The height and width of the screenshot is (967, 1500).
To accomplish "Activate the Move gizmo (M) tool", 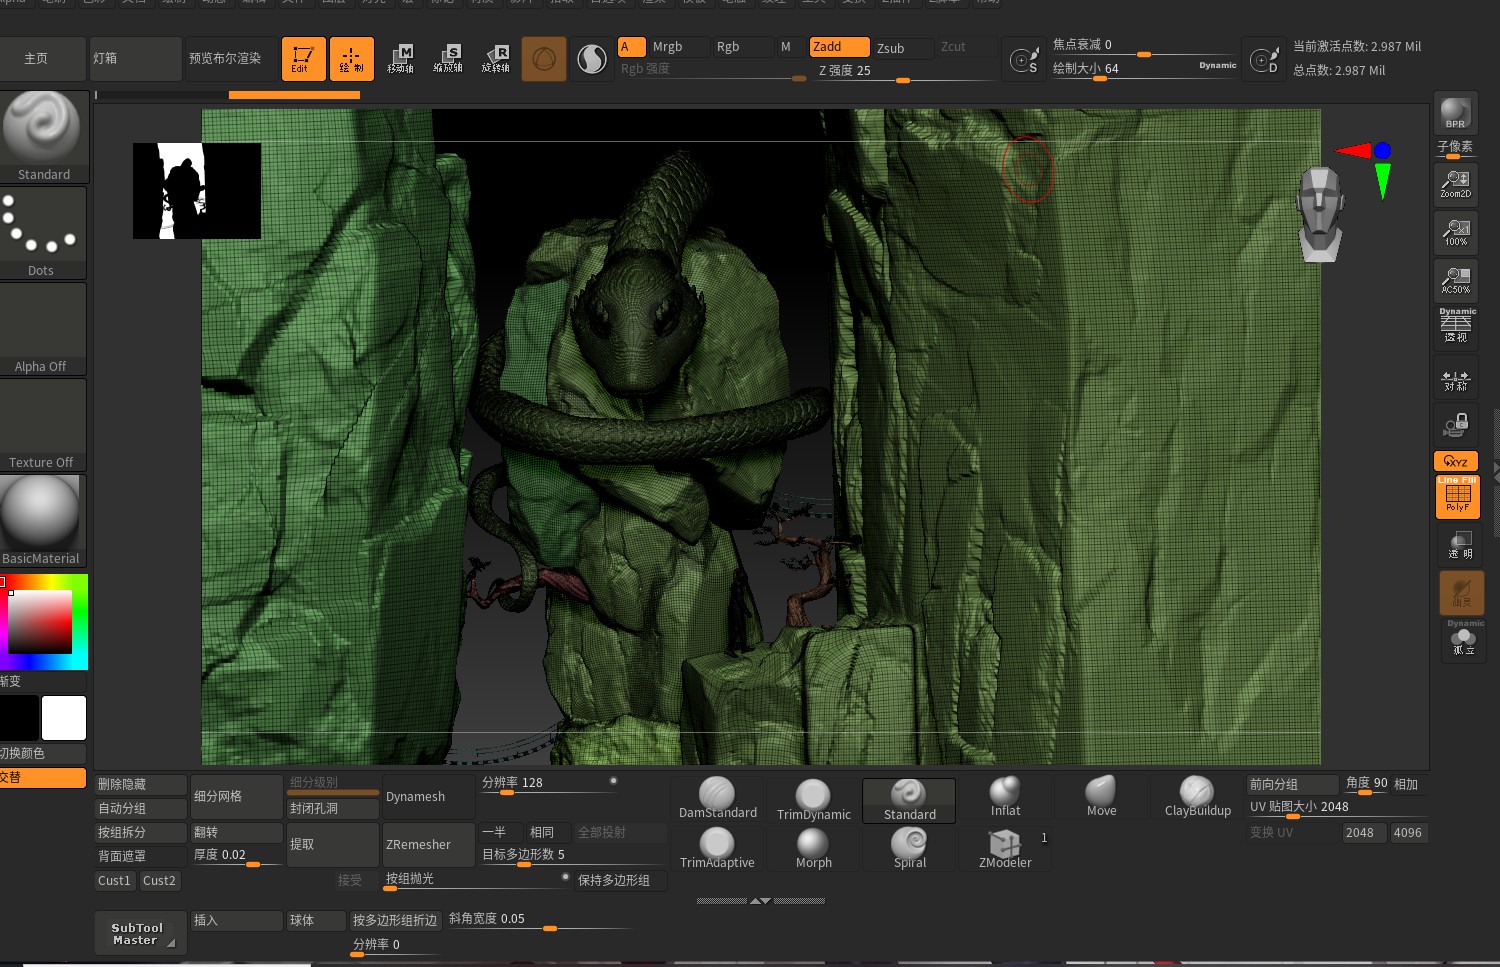I will point(401,59).
